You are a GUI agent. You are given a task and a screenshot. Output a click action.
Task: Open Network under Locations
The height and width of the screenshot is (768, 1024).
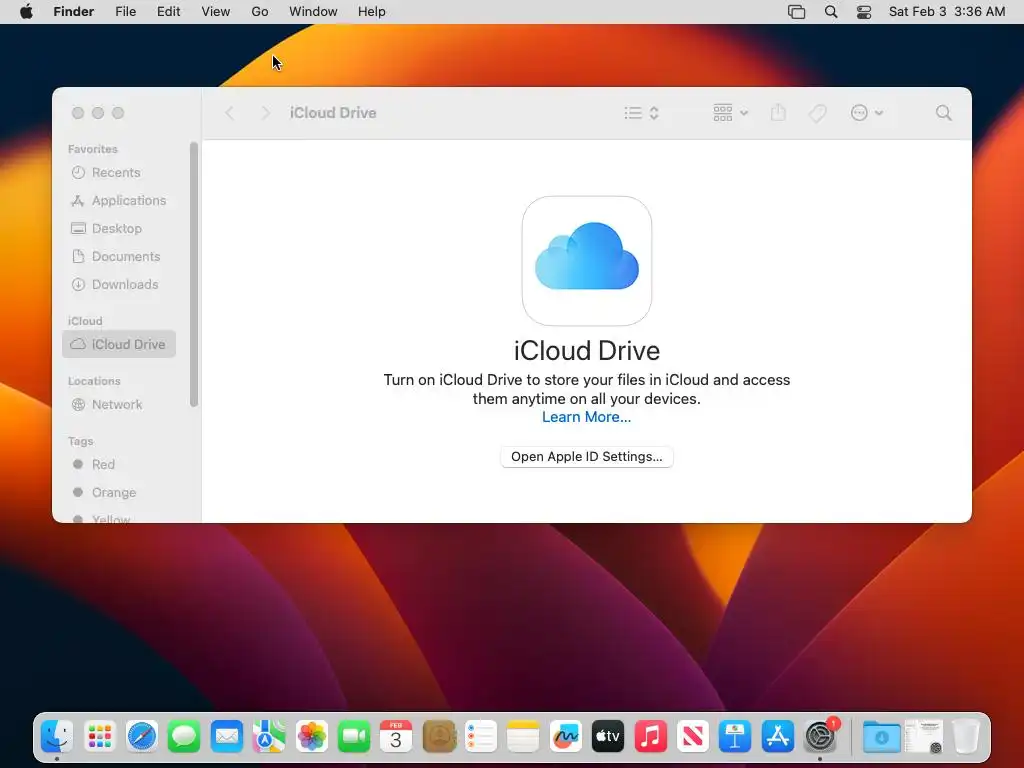pos(119,404)
